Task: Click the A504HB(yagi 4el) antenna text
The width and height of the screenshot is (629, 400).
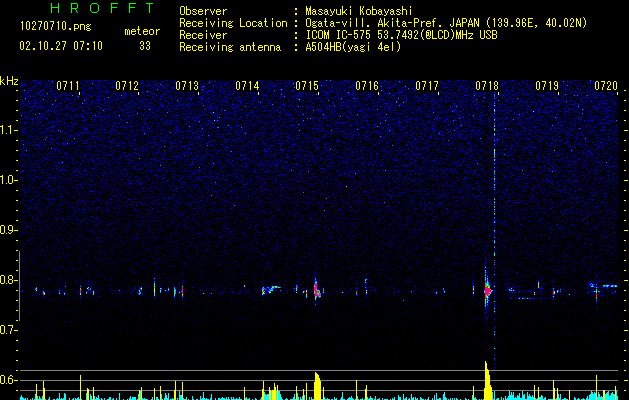Action: tap(353, 47)
